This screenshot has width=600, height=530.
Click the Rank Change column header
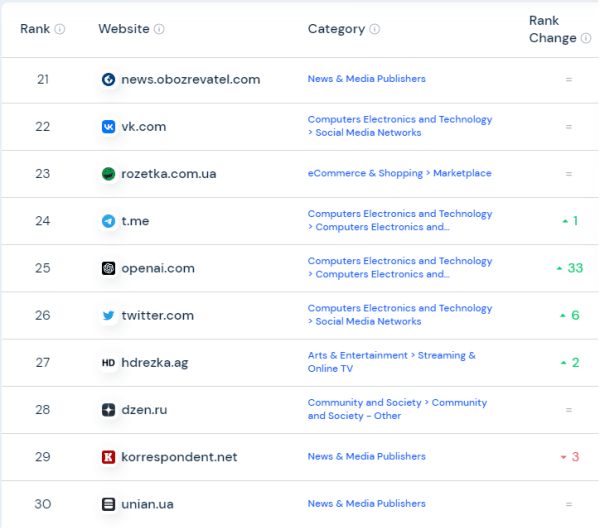coord(544,29)
